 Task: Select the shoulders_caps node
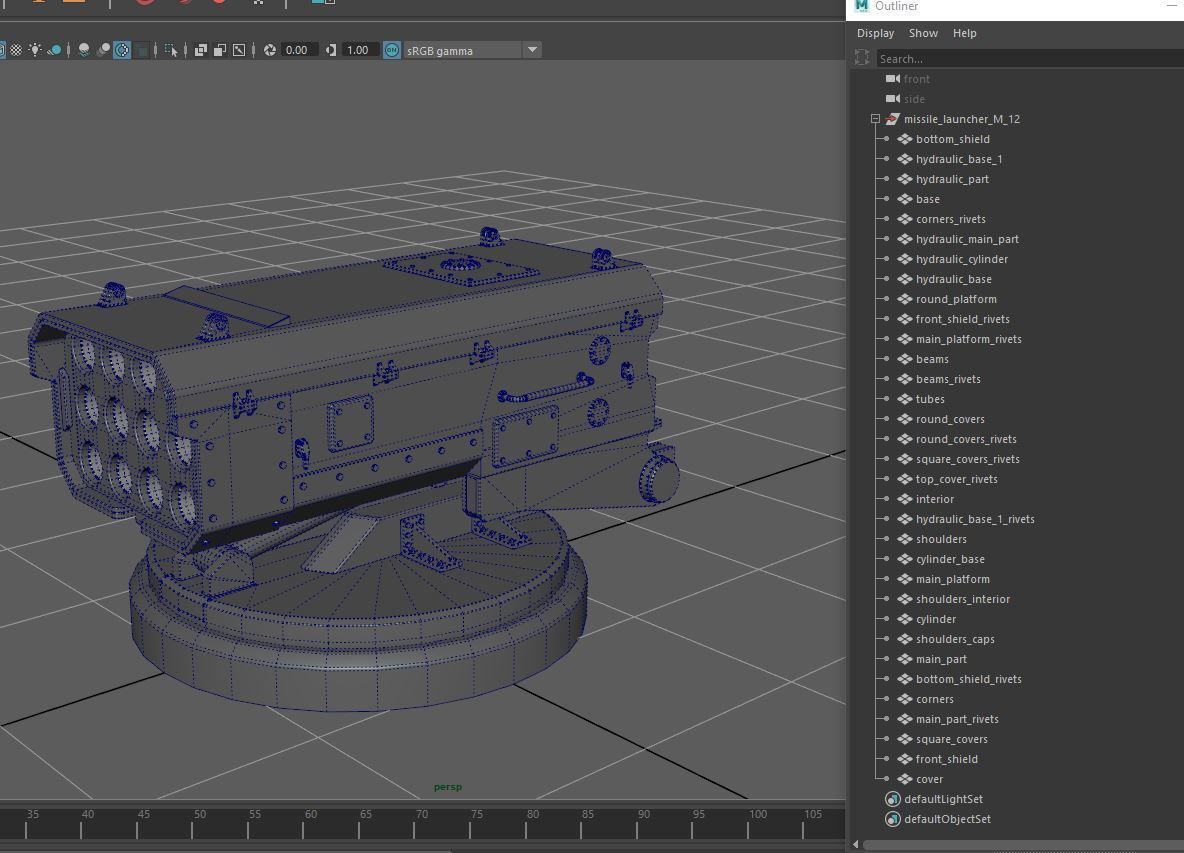tap(955, 639)
